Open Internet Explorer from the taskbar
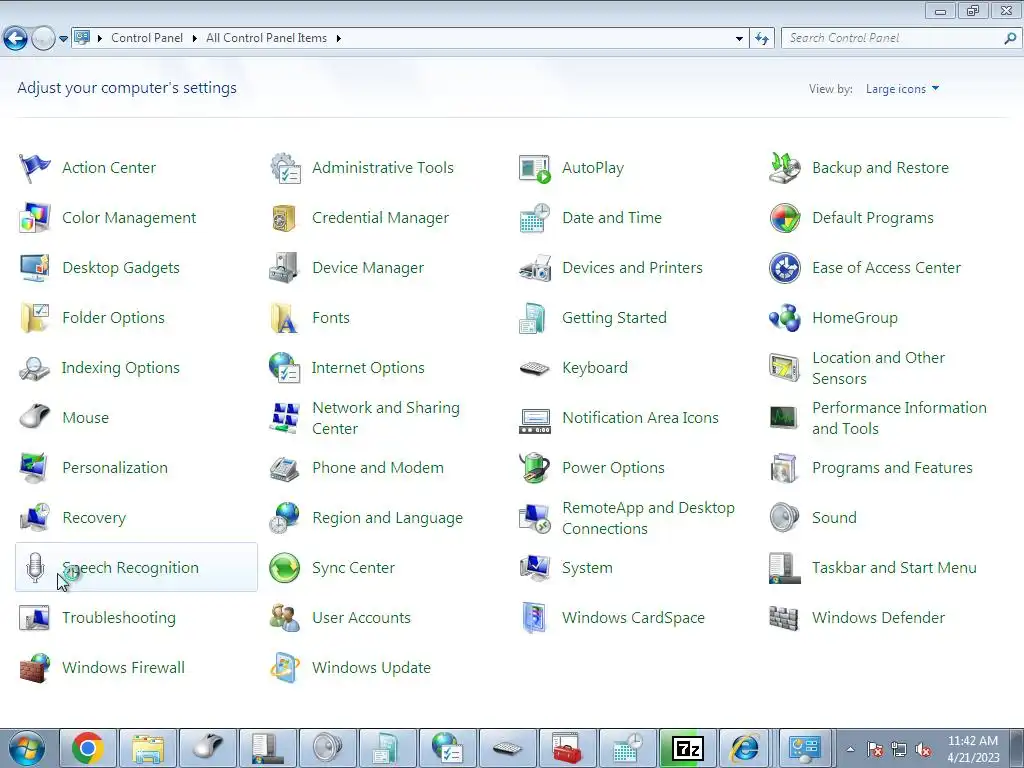1024x768 pixels. click(745, 748)
